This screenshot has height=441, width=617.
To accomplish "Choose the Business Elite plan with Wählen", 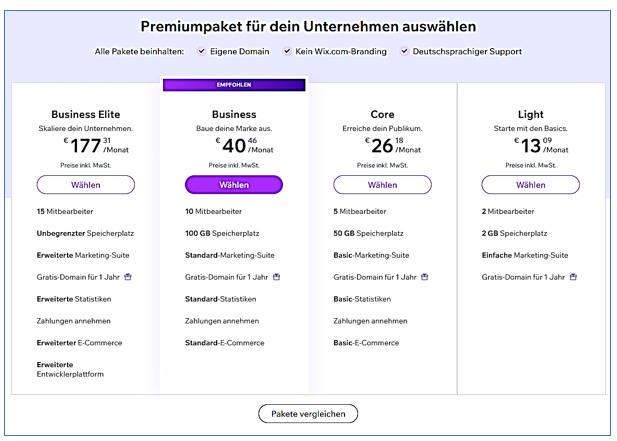I will click(86, 185).
